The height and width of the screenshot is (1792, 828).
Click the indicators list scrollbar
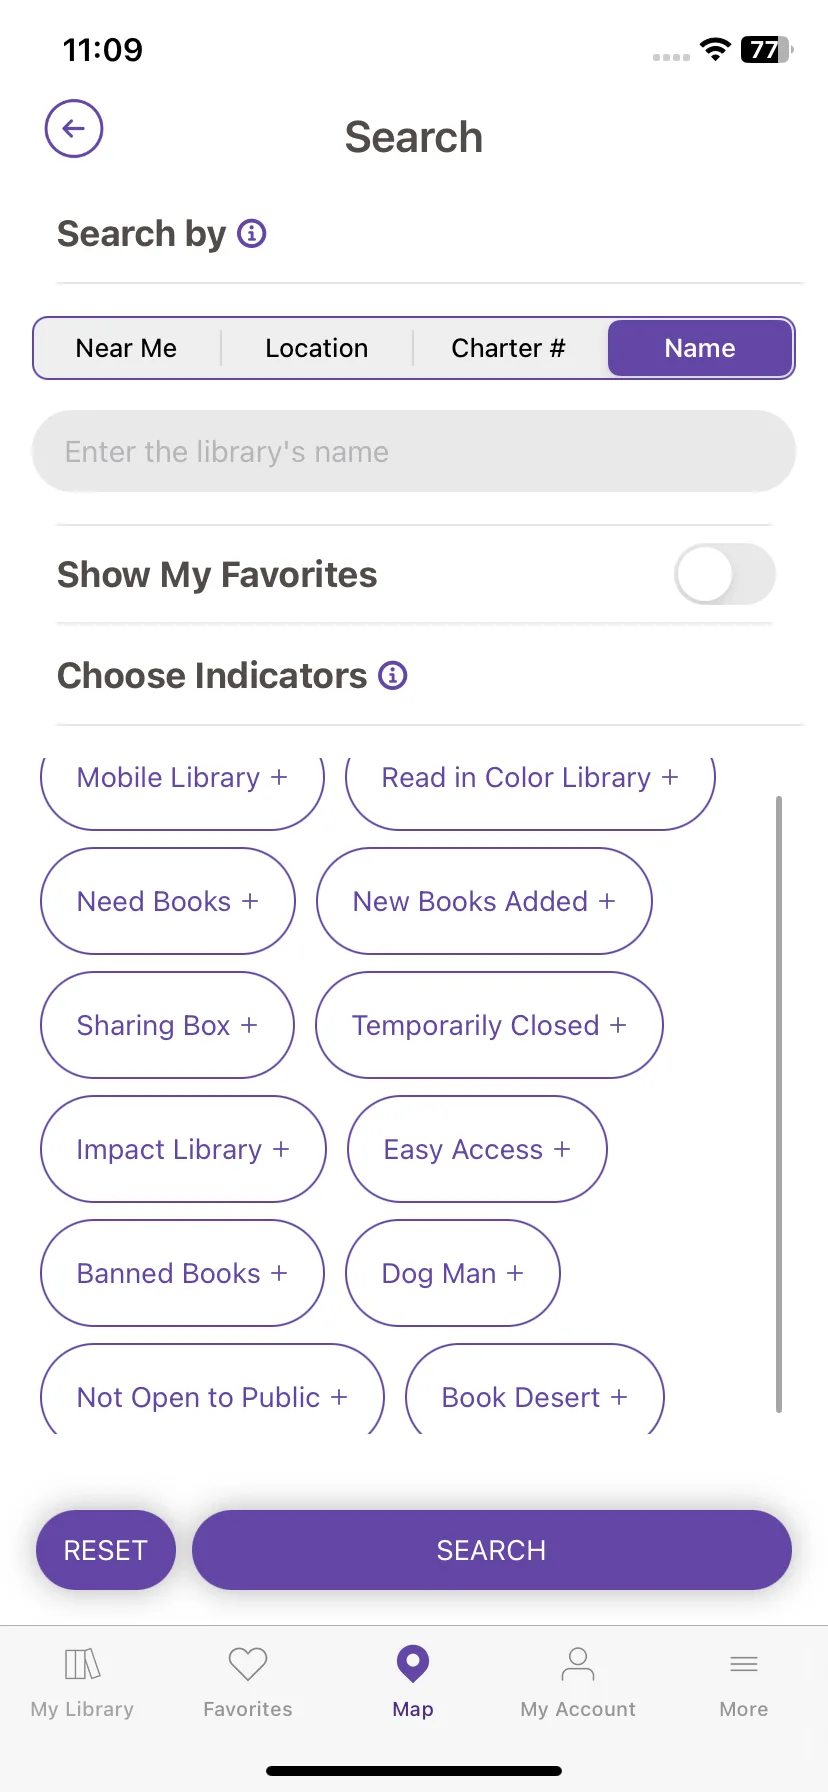pos(779,1104)
